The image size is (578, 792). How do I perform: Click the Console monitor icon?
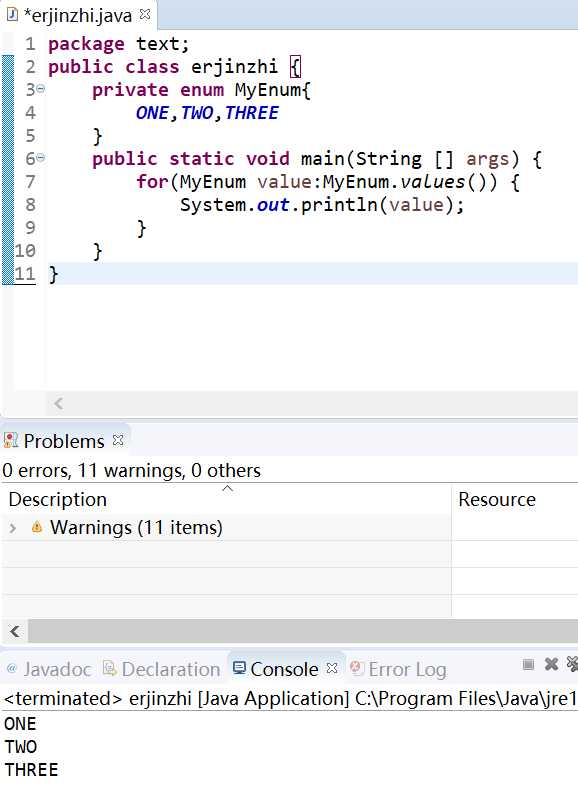click(x=239, y=668)
